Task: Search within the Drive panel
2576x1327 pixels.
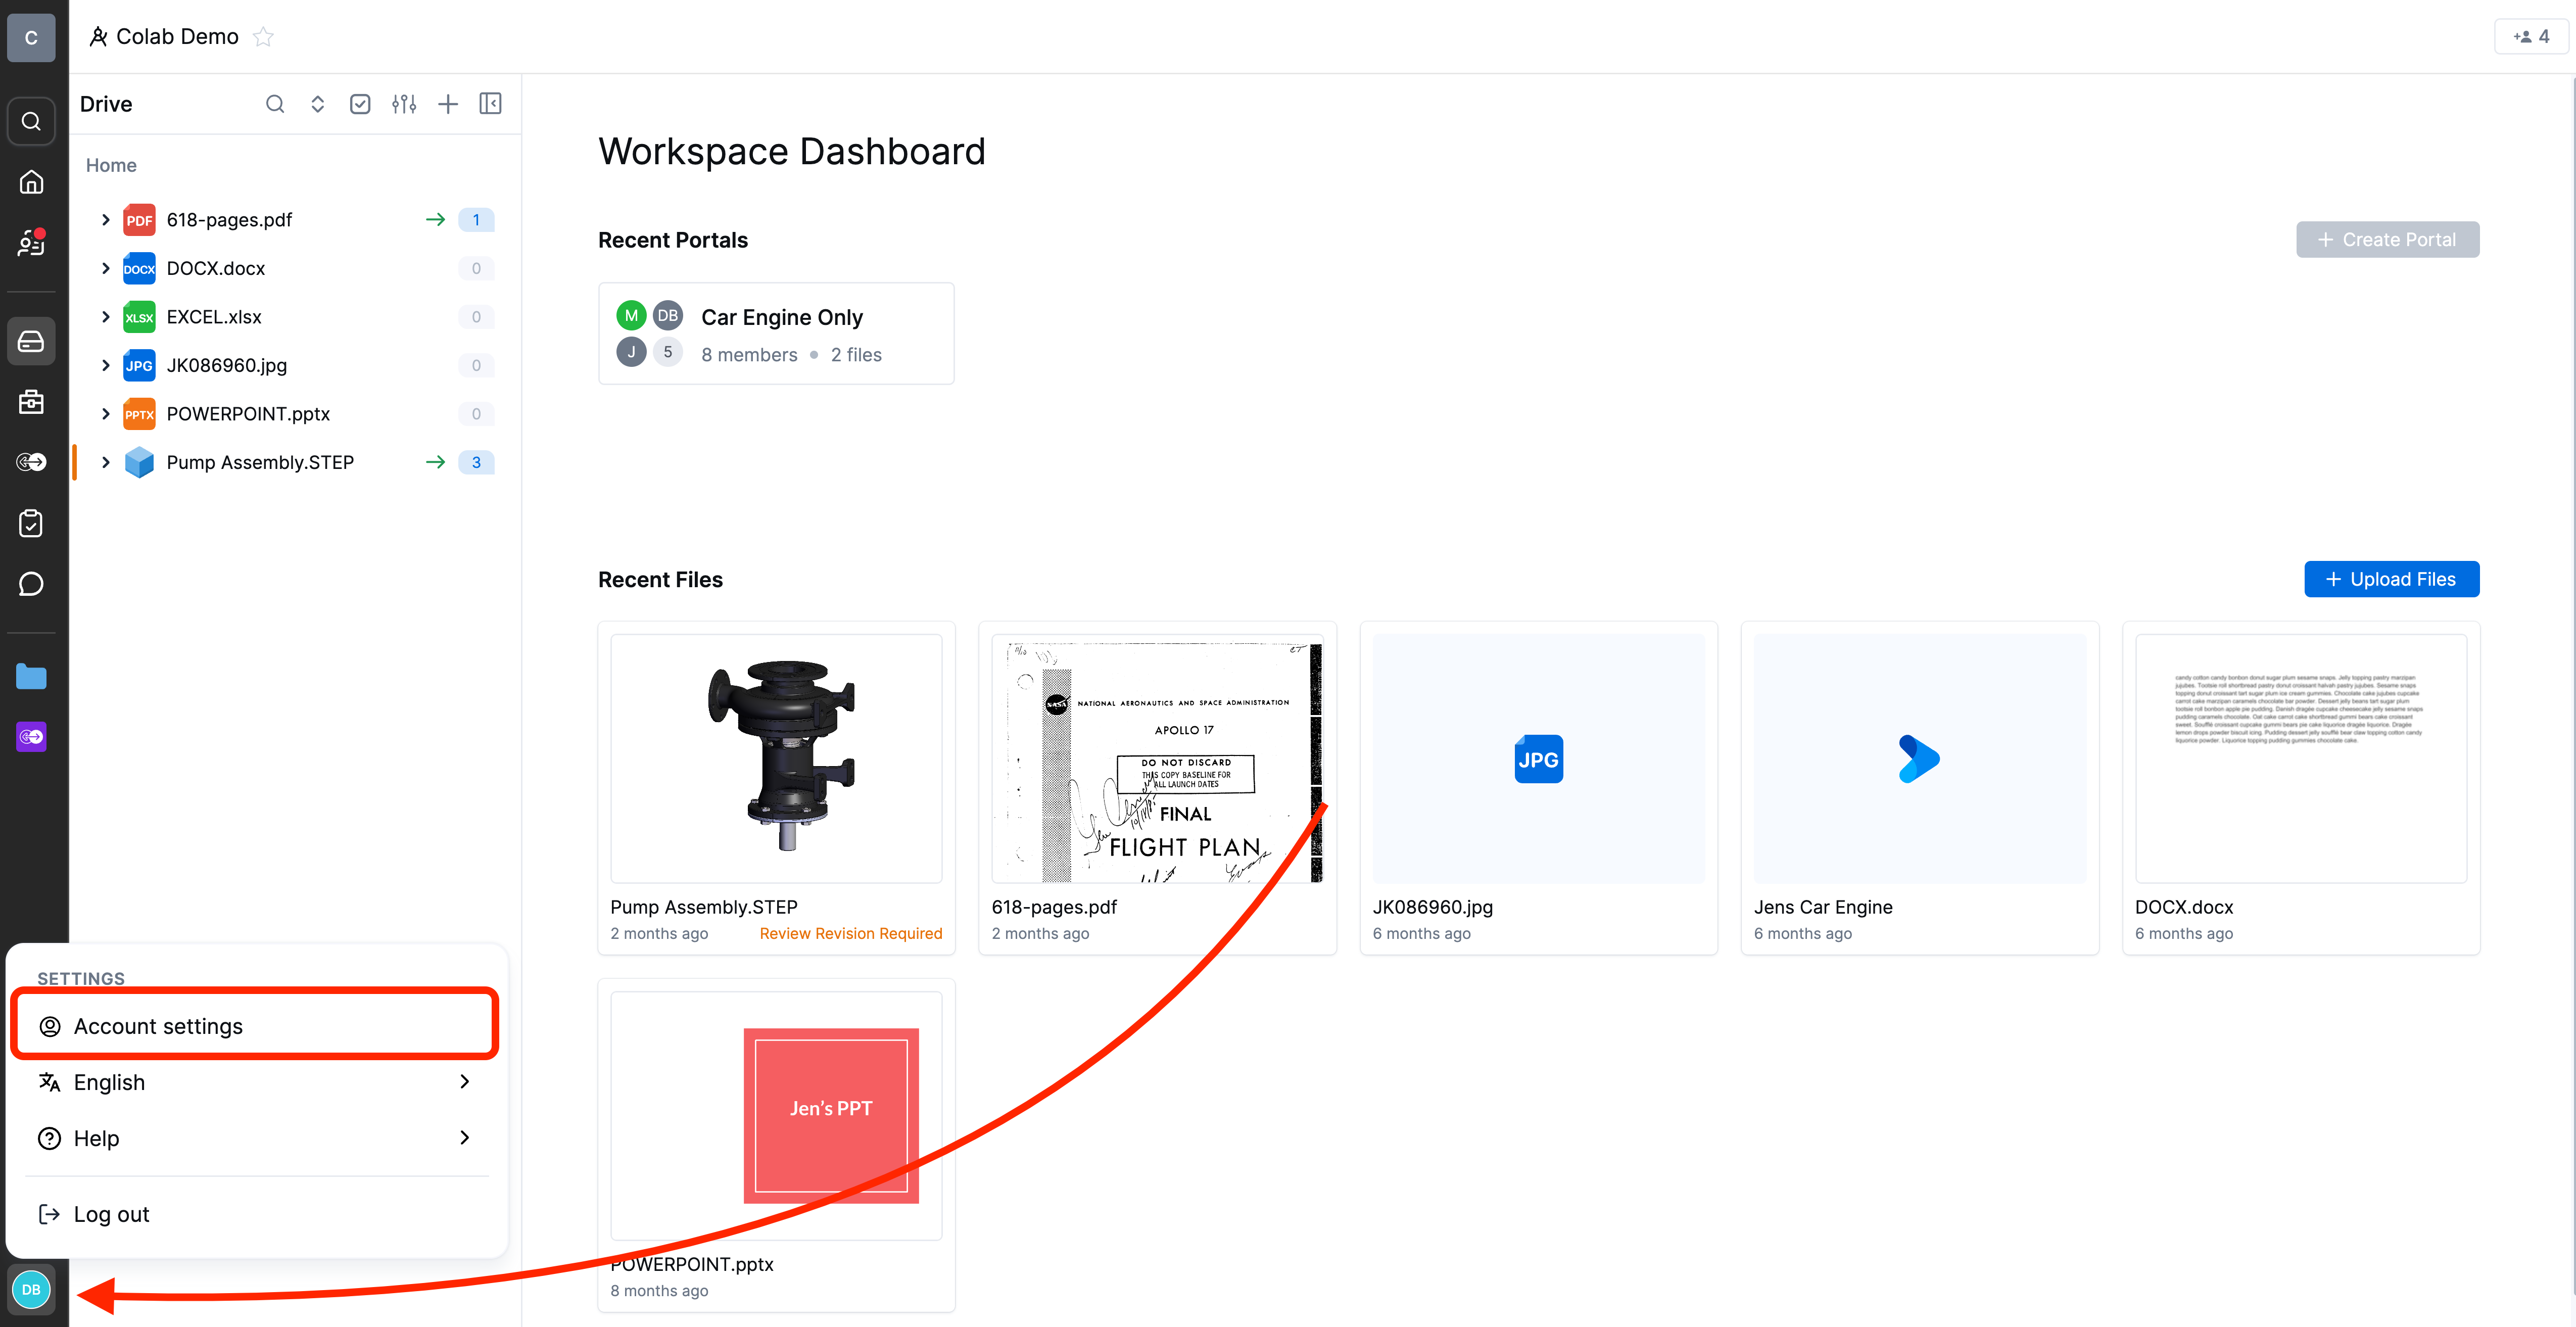Action: (275, 104)
